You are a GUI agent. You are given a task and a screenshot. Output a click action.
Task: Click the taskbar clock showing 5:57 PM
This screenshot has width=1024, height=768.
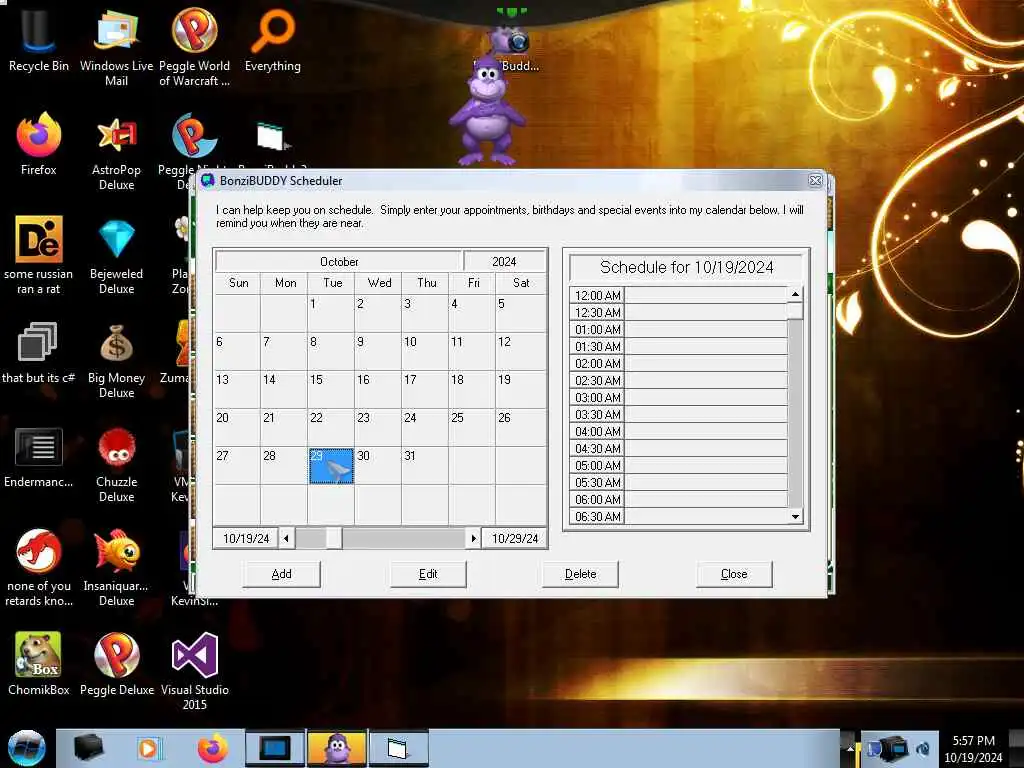[x=973, y=748]
